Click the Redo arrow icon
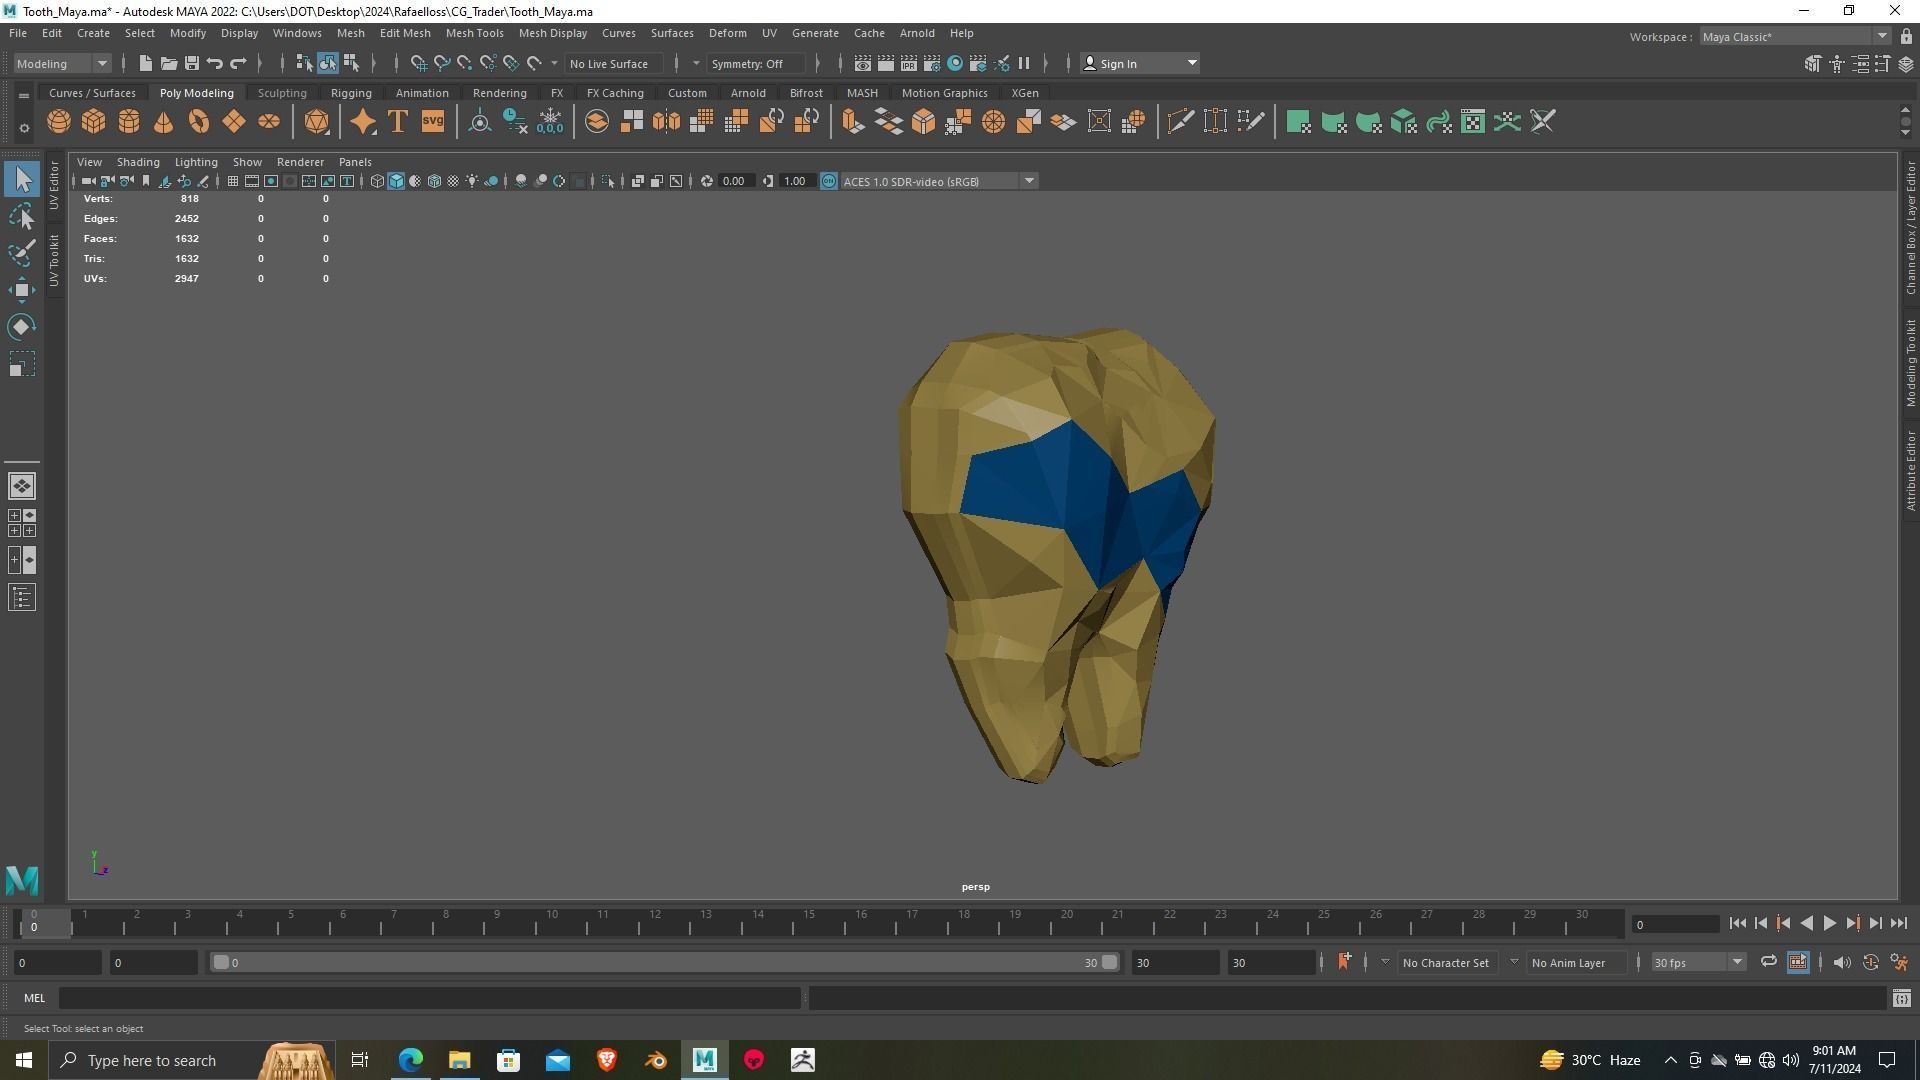Viewport: 1920px width, 1080px height. [238, 63]
